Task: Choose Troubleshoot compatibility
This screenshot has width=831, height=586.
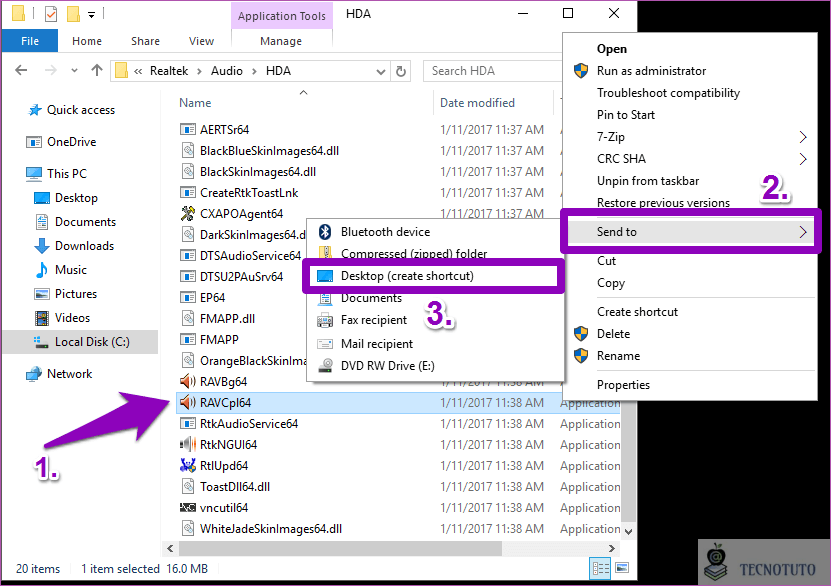Action: pos(668,93)
